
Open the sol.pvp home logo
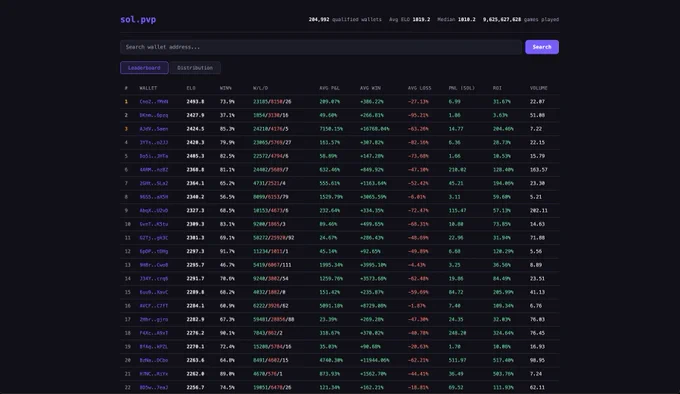(138, 20)
